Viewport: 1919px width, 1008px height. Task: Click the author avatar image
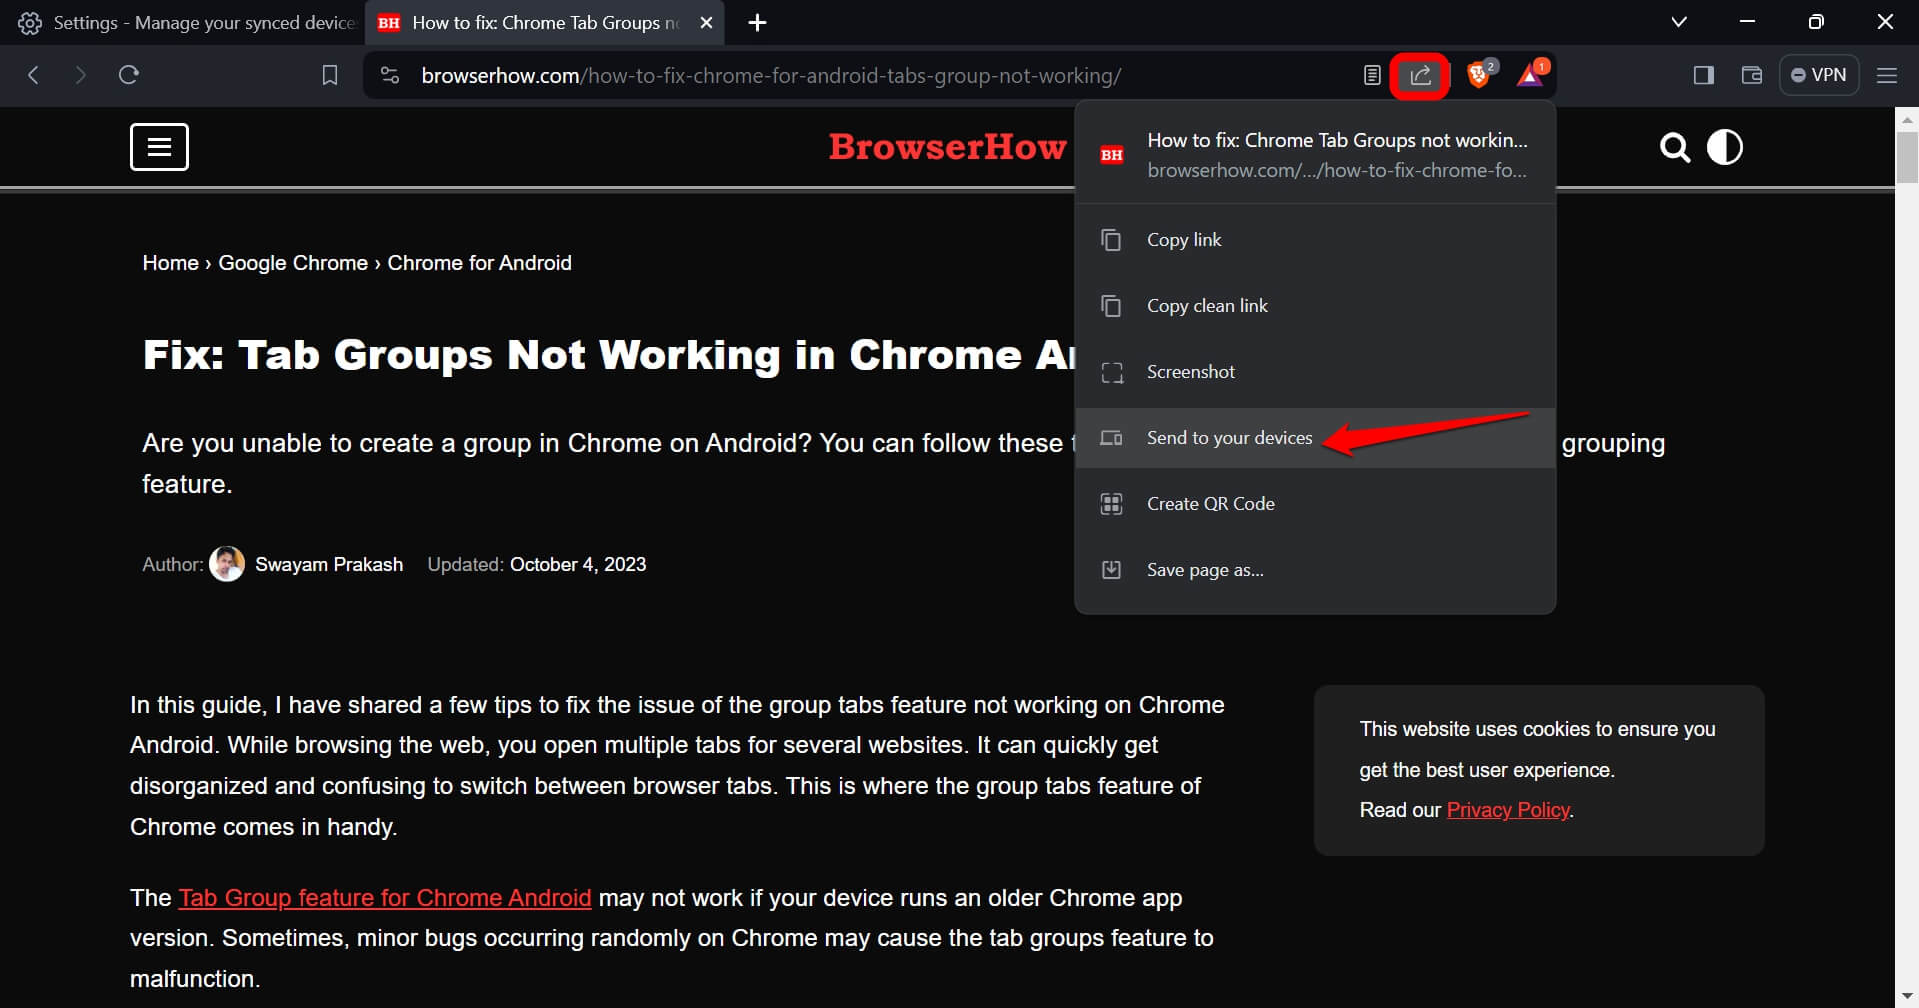(227, 564)
